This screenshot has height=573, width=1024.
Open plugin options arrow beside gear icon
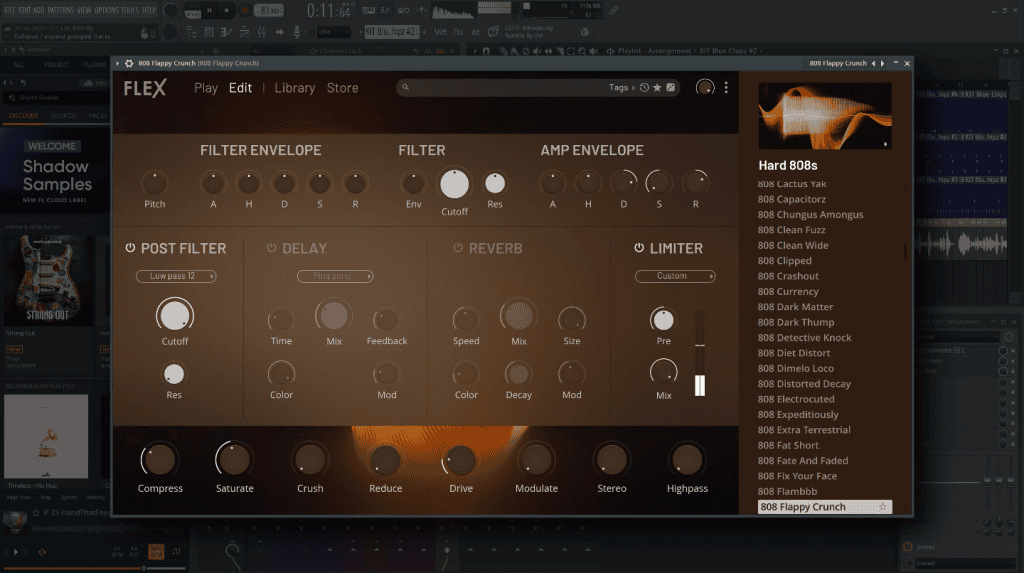pyautogui.click(x=118, y=63)
